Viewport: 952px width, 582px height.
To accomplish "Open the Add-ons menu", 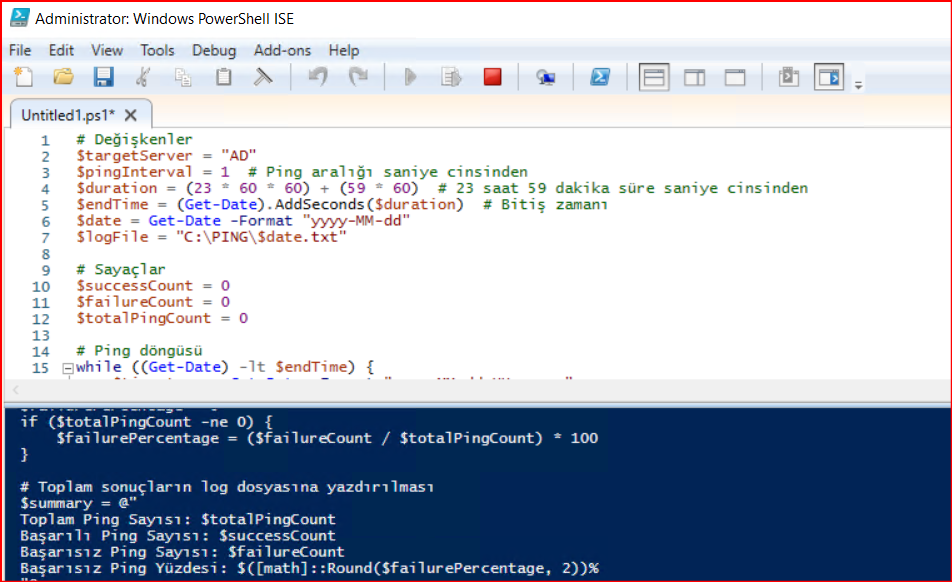I will 282,50.
